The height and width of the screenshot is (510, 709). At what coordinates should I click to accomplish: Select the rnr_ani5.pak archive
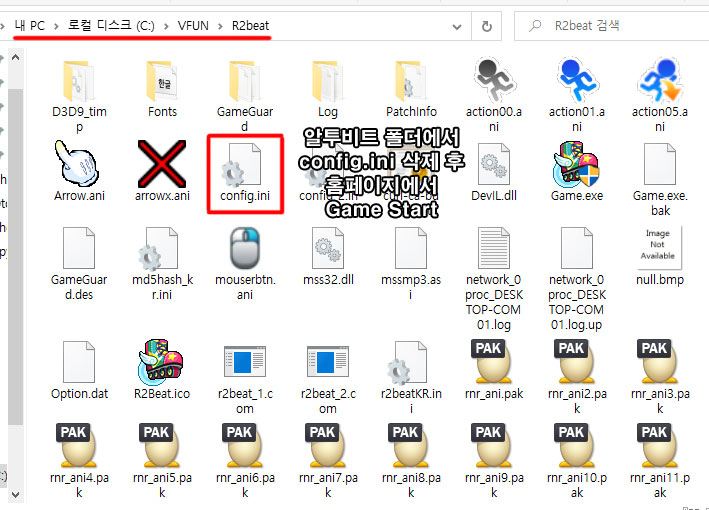coord(162,461)
